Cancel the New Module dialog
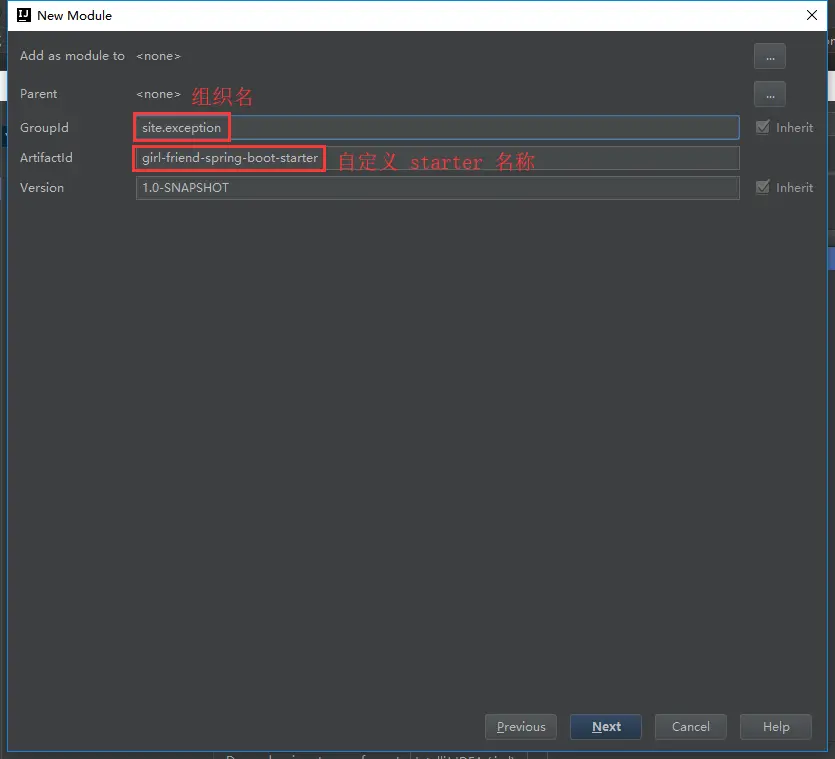Screen dimensions: 835x759 [x=690, y=727]
